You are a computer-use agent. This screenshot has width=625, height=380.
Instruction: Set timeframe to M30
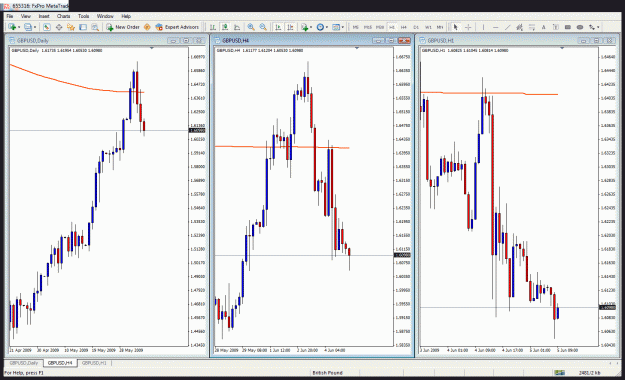tap(380, 27)
